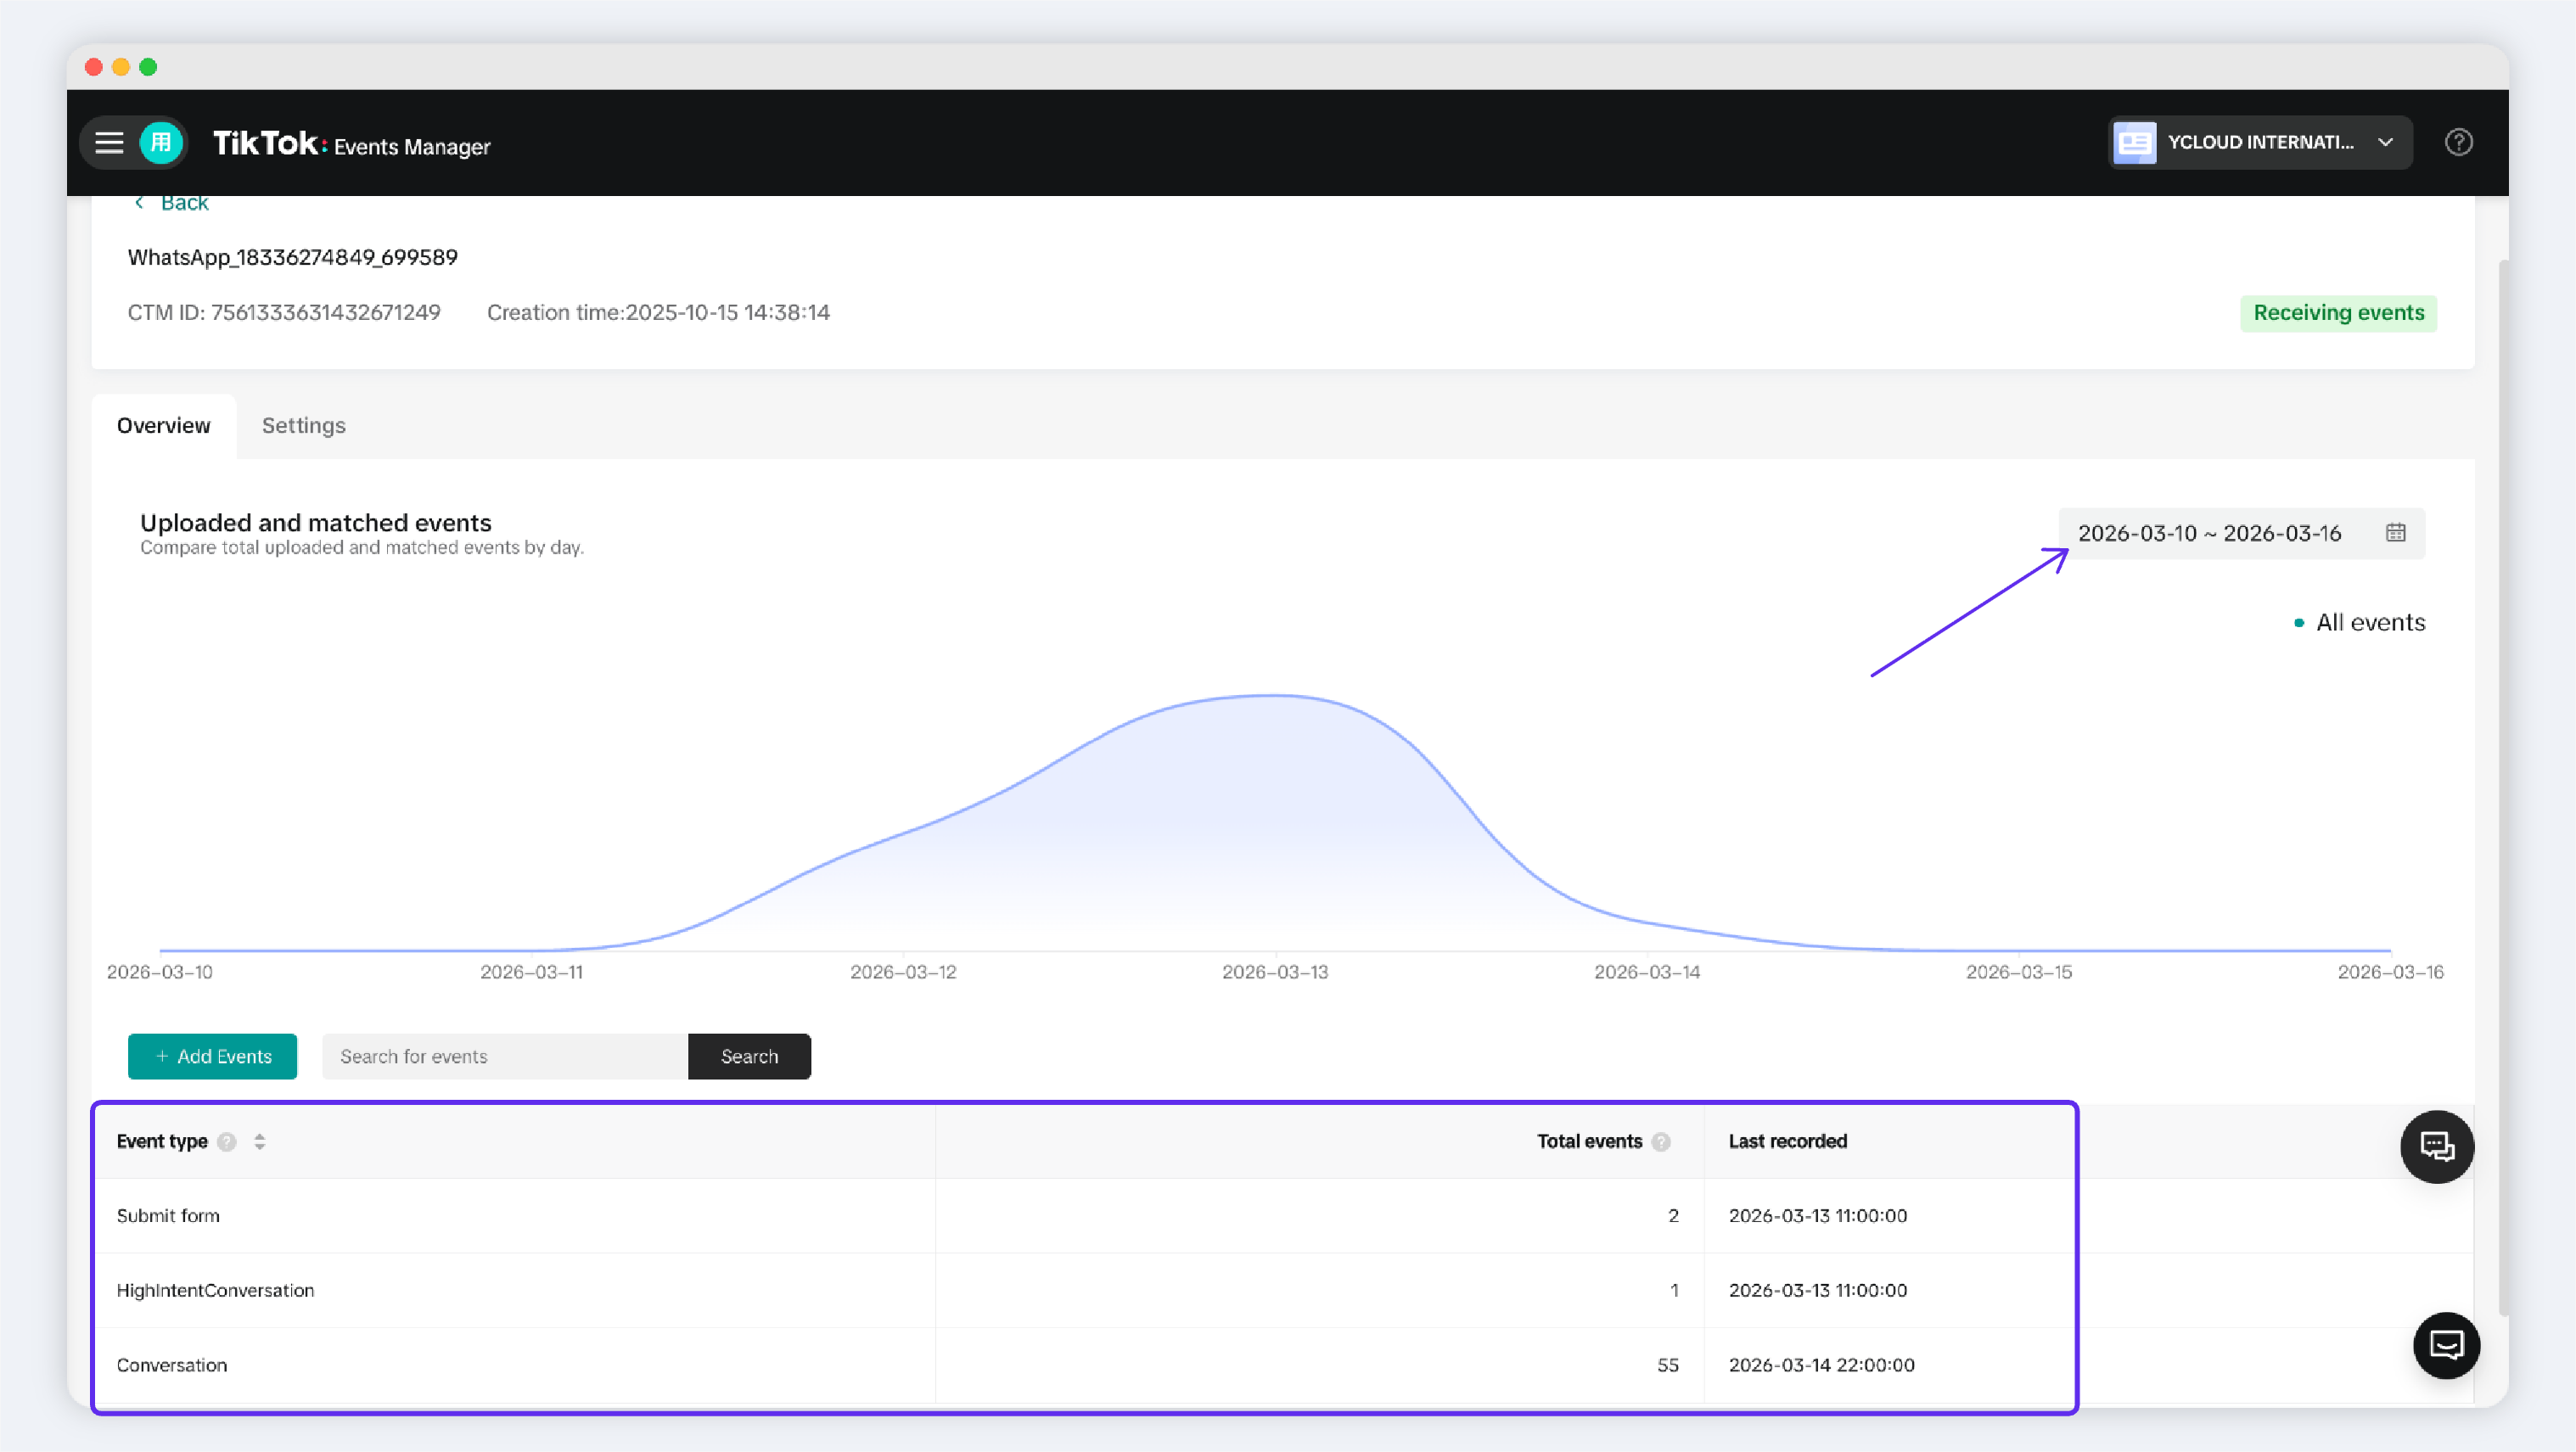Click total events value 55
Image resolution: width=2576 pixels, height=1452 pixels.
[1667, 1366]
